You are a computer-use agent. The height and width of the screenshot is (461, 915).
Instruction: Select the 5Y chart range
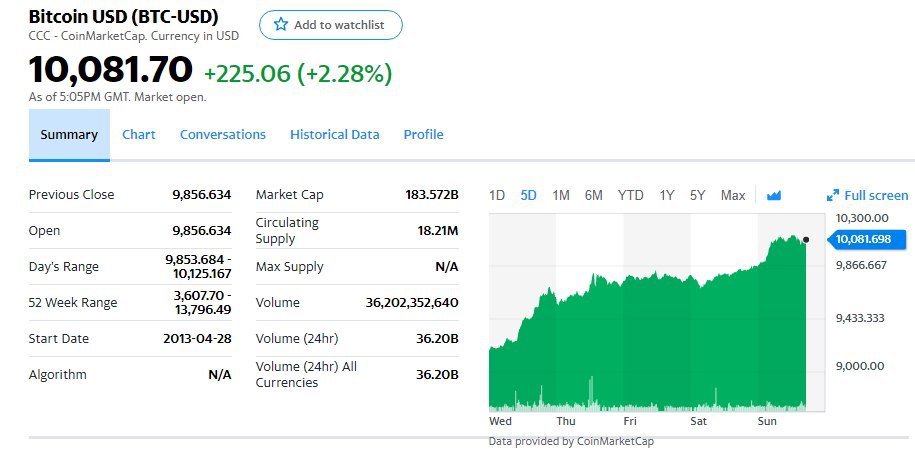697,195
